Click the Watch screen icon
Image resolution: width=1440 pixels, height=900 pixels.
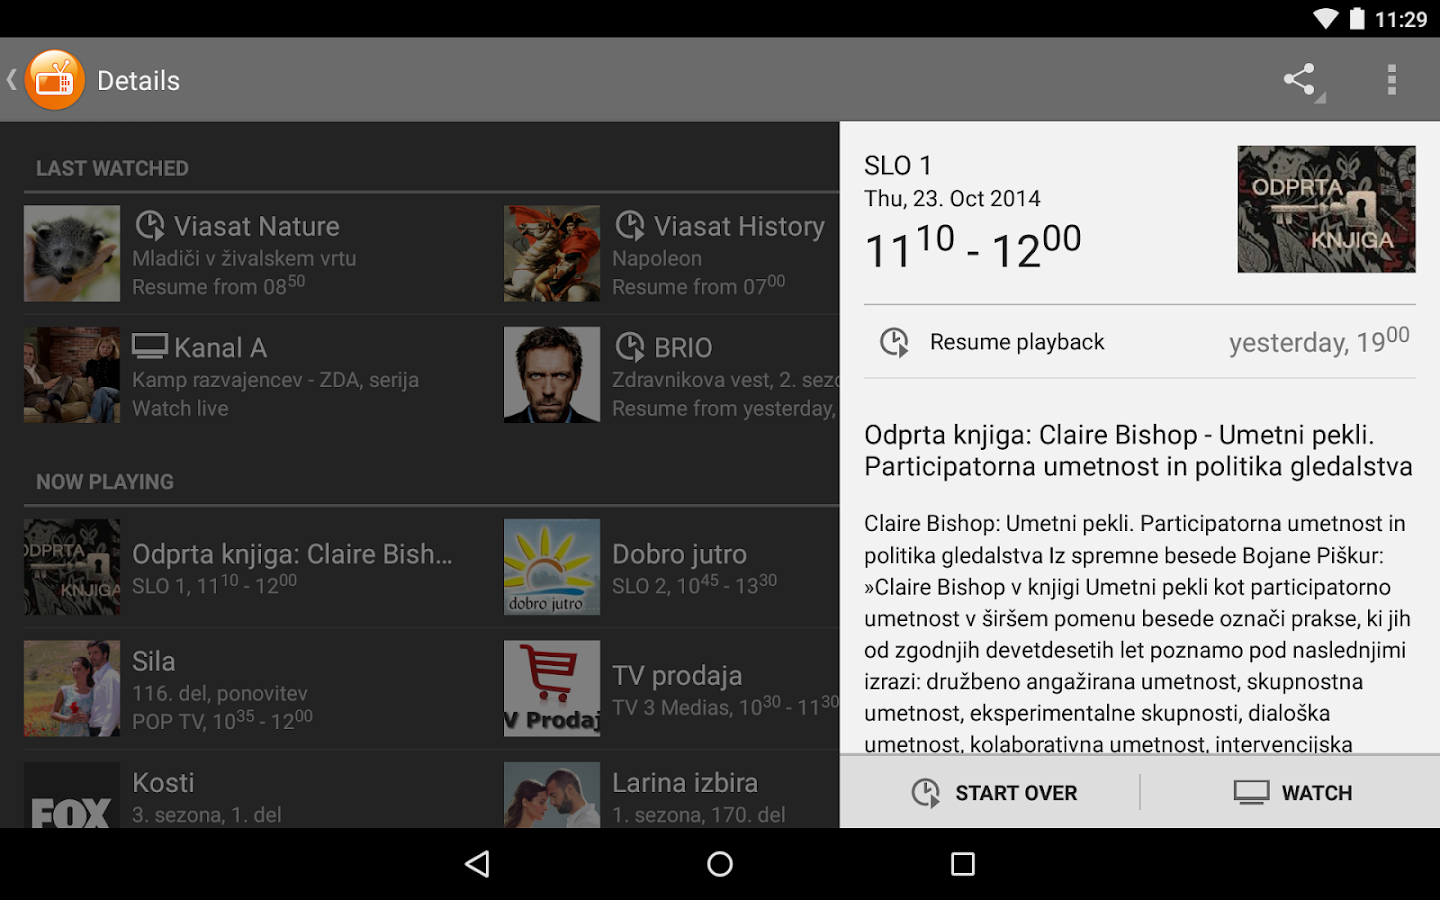pos(1249,792)
